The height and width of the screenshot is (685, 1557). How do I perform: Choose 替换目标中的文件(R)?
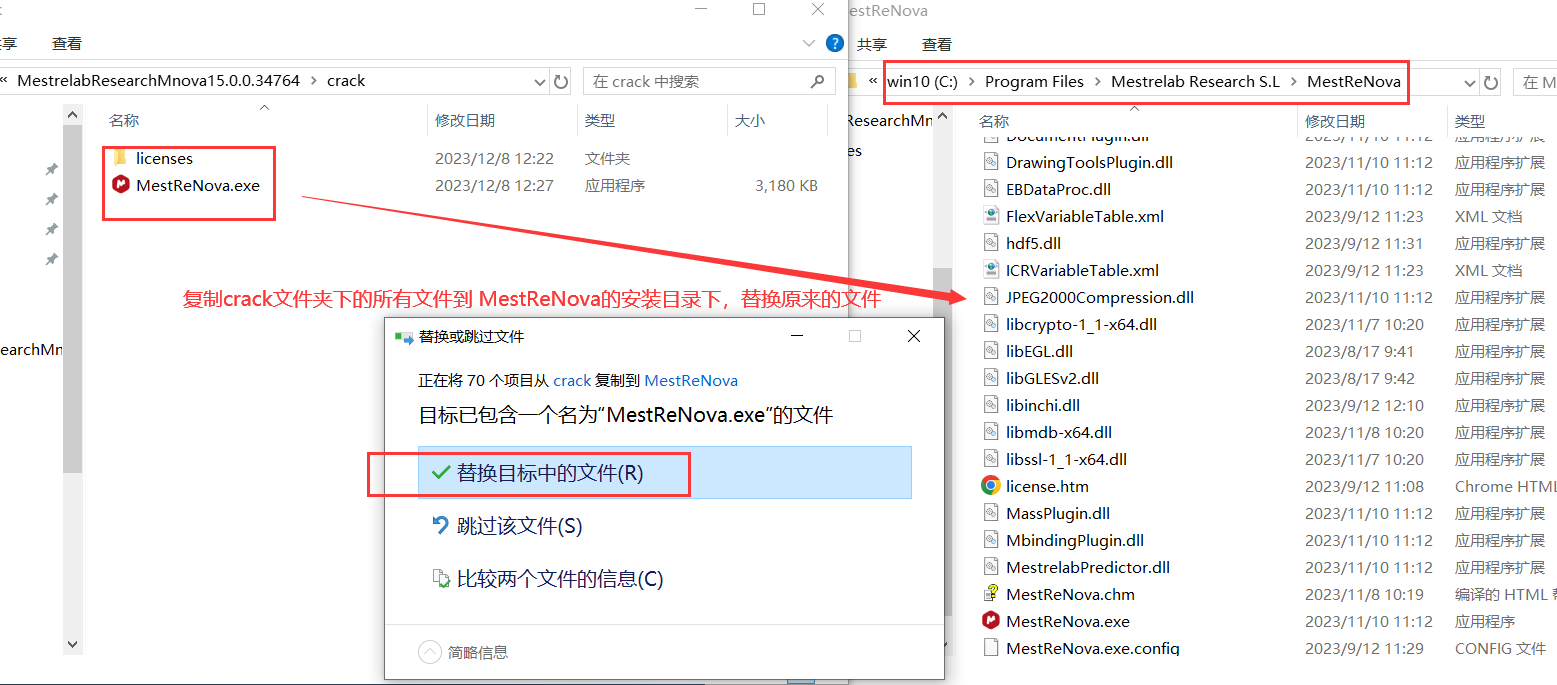665,473
